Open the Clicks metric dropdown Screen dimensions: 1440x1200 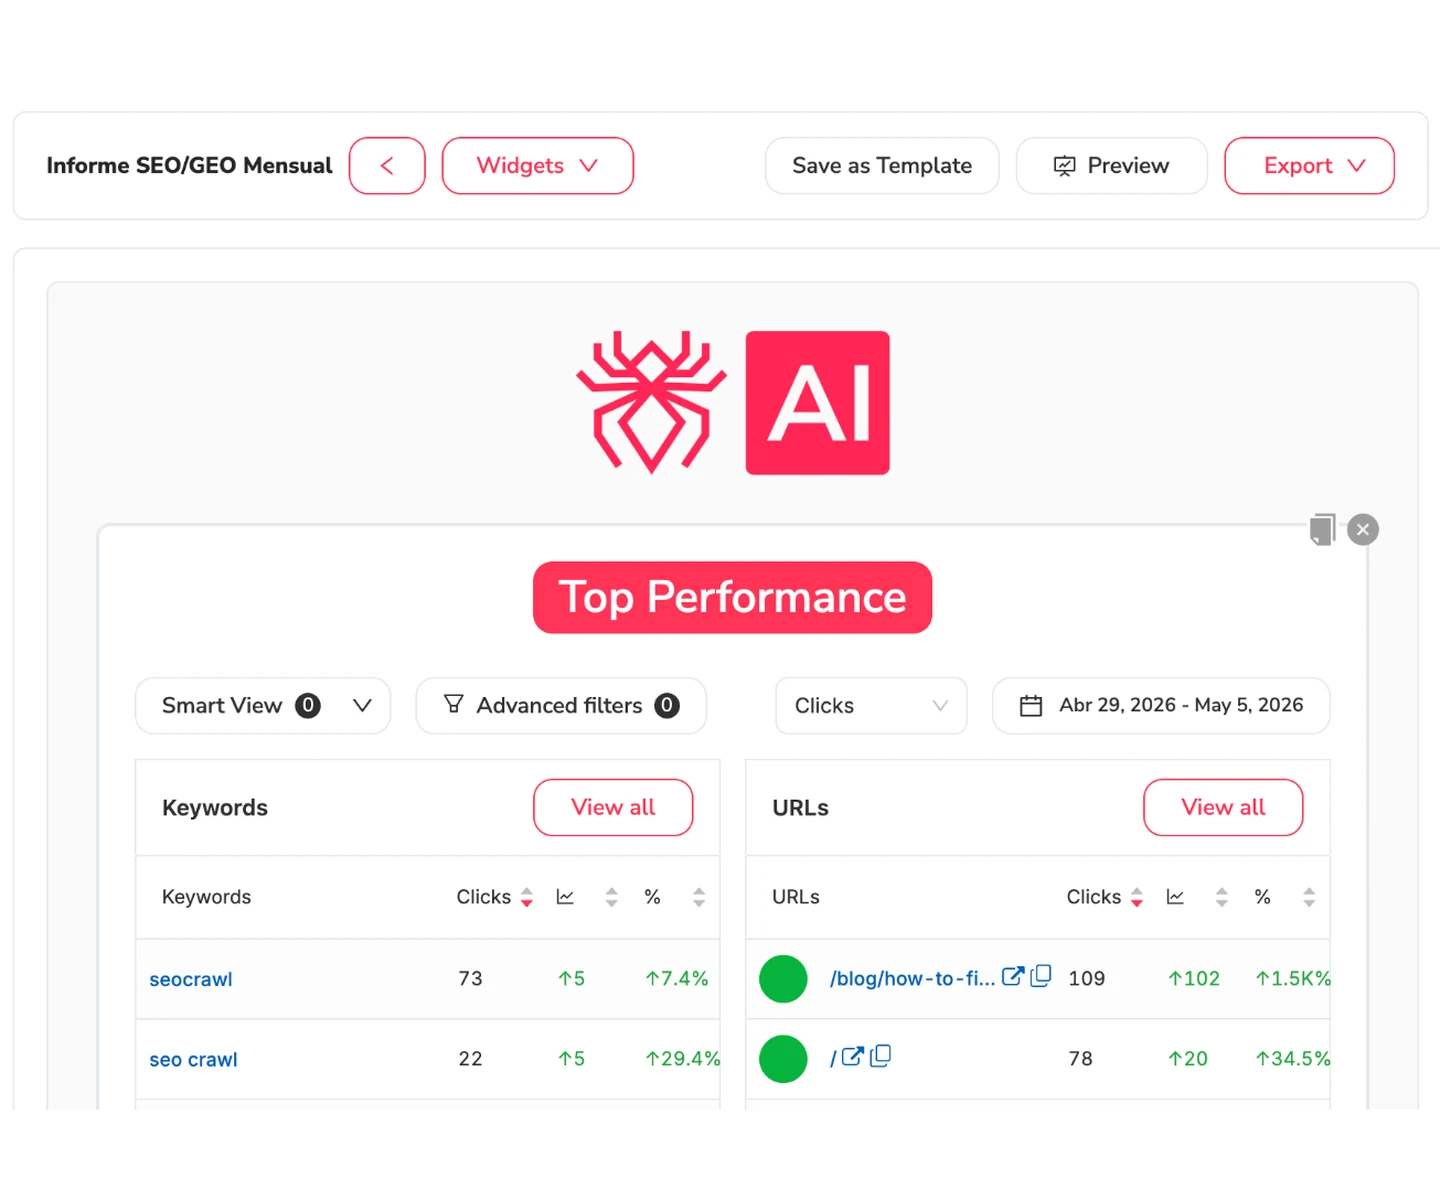click(871, 706)
